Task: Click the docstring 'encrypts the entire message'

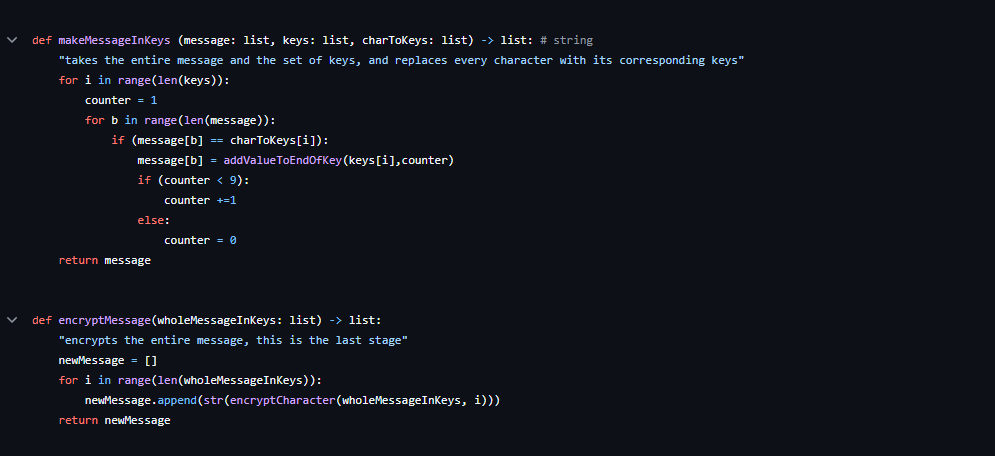Action: (233, 340)
